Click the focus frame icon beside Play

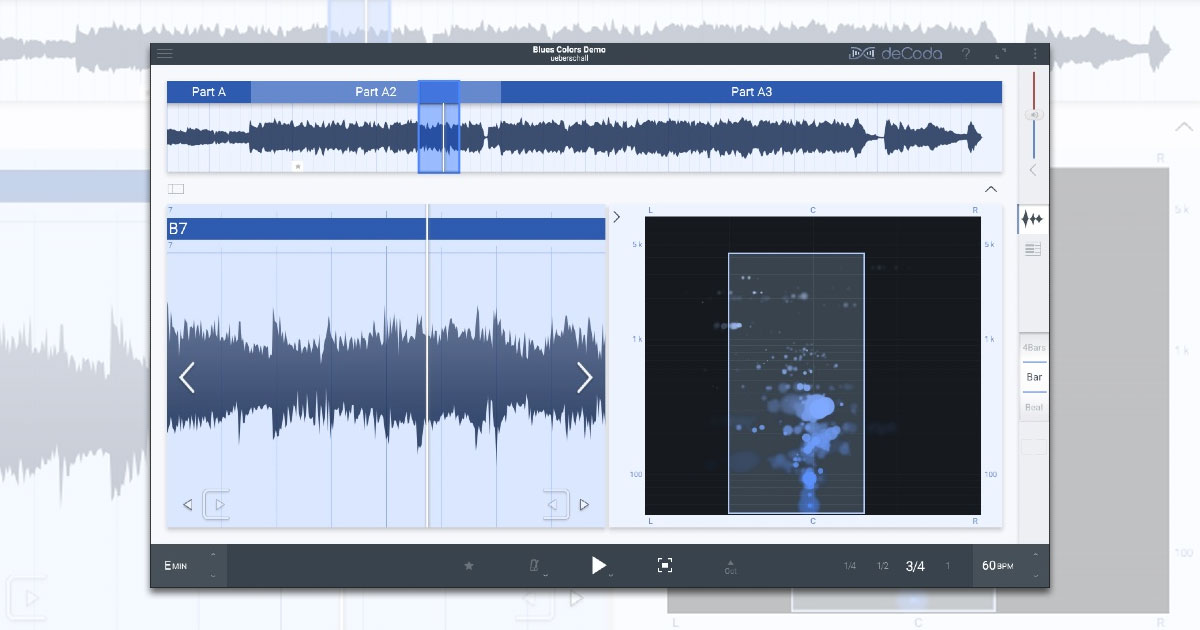click(665, 566)
